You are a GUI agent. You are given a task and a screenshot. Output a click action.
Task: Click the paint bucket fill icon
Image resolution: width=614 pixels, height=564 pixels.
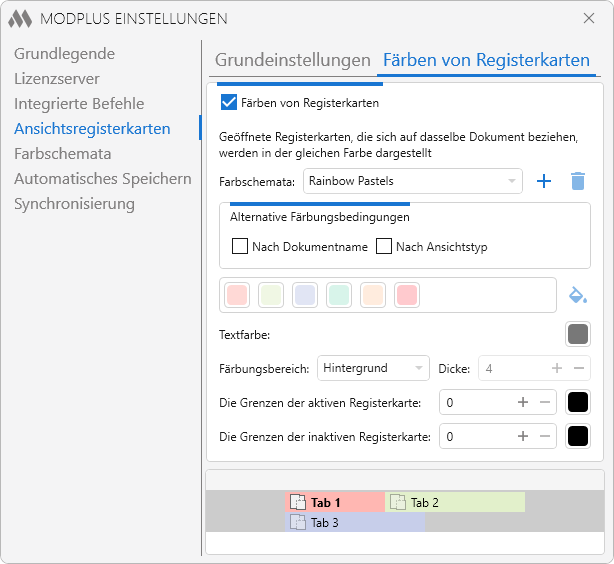[x=578, y=295]
